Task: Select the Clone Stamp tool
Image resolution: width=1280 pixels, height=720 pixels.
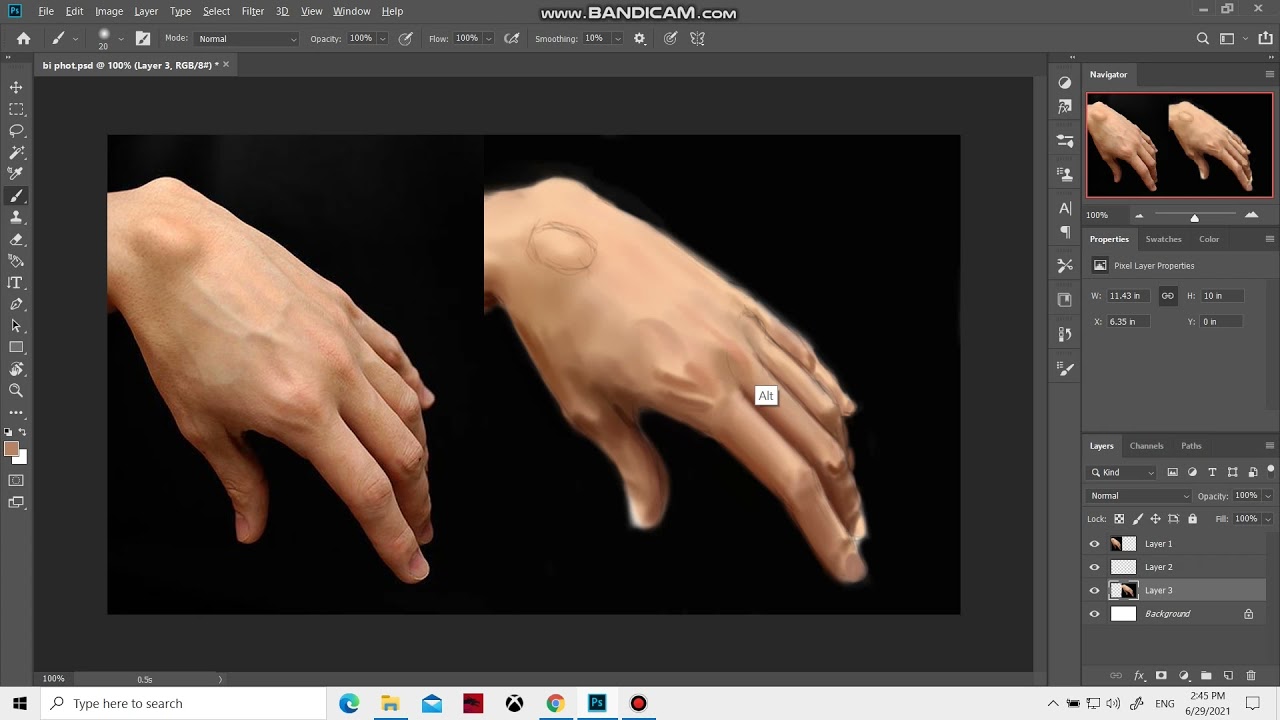Action: (16, 217)
